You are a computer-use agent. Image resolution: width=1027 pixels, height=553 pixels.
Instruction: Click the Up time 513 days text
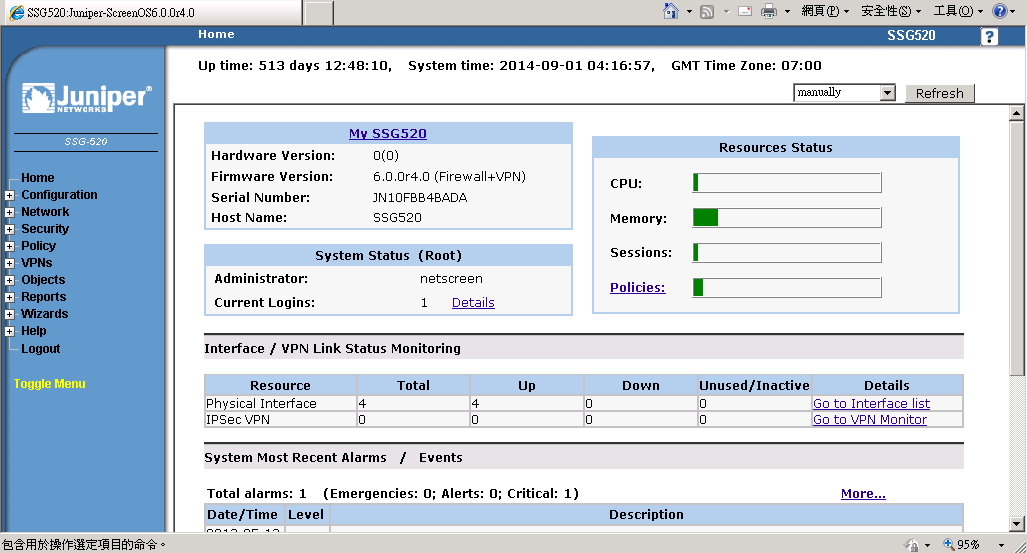click(295, 66)
